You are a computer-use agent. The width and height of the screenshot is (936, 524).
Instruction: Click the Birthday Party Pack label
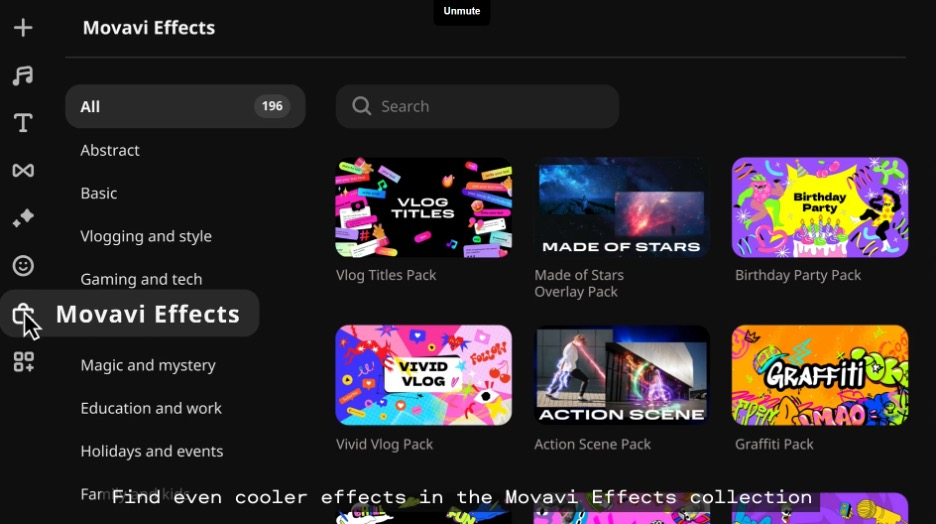coord(798,275)
